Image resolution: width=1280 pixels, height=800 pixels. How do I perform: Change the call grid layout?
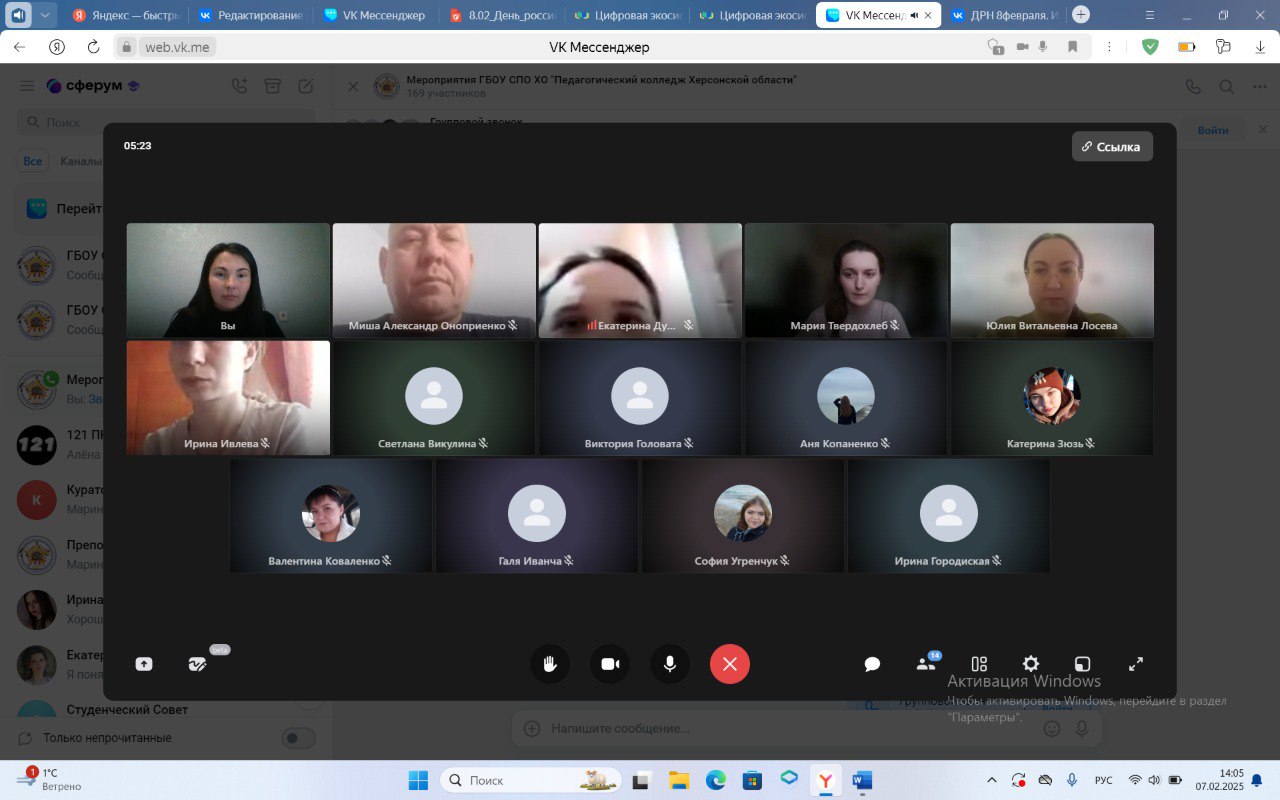979,664
